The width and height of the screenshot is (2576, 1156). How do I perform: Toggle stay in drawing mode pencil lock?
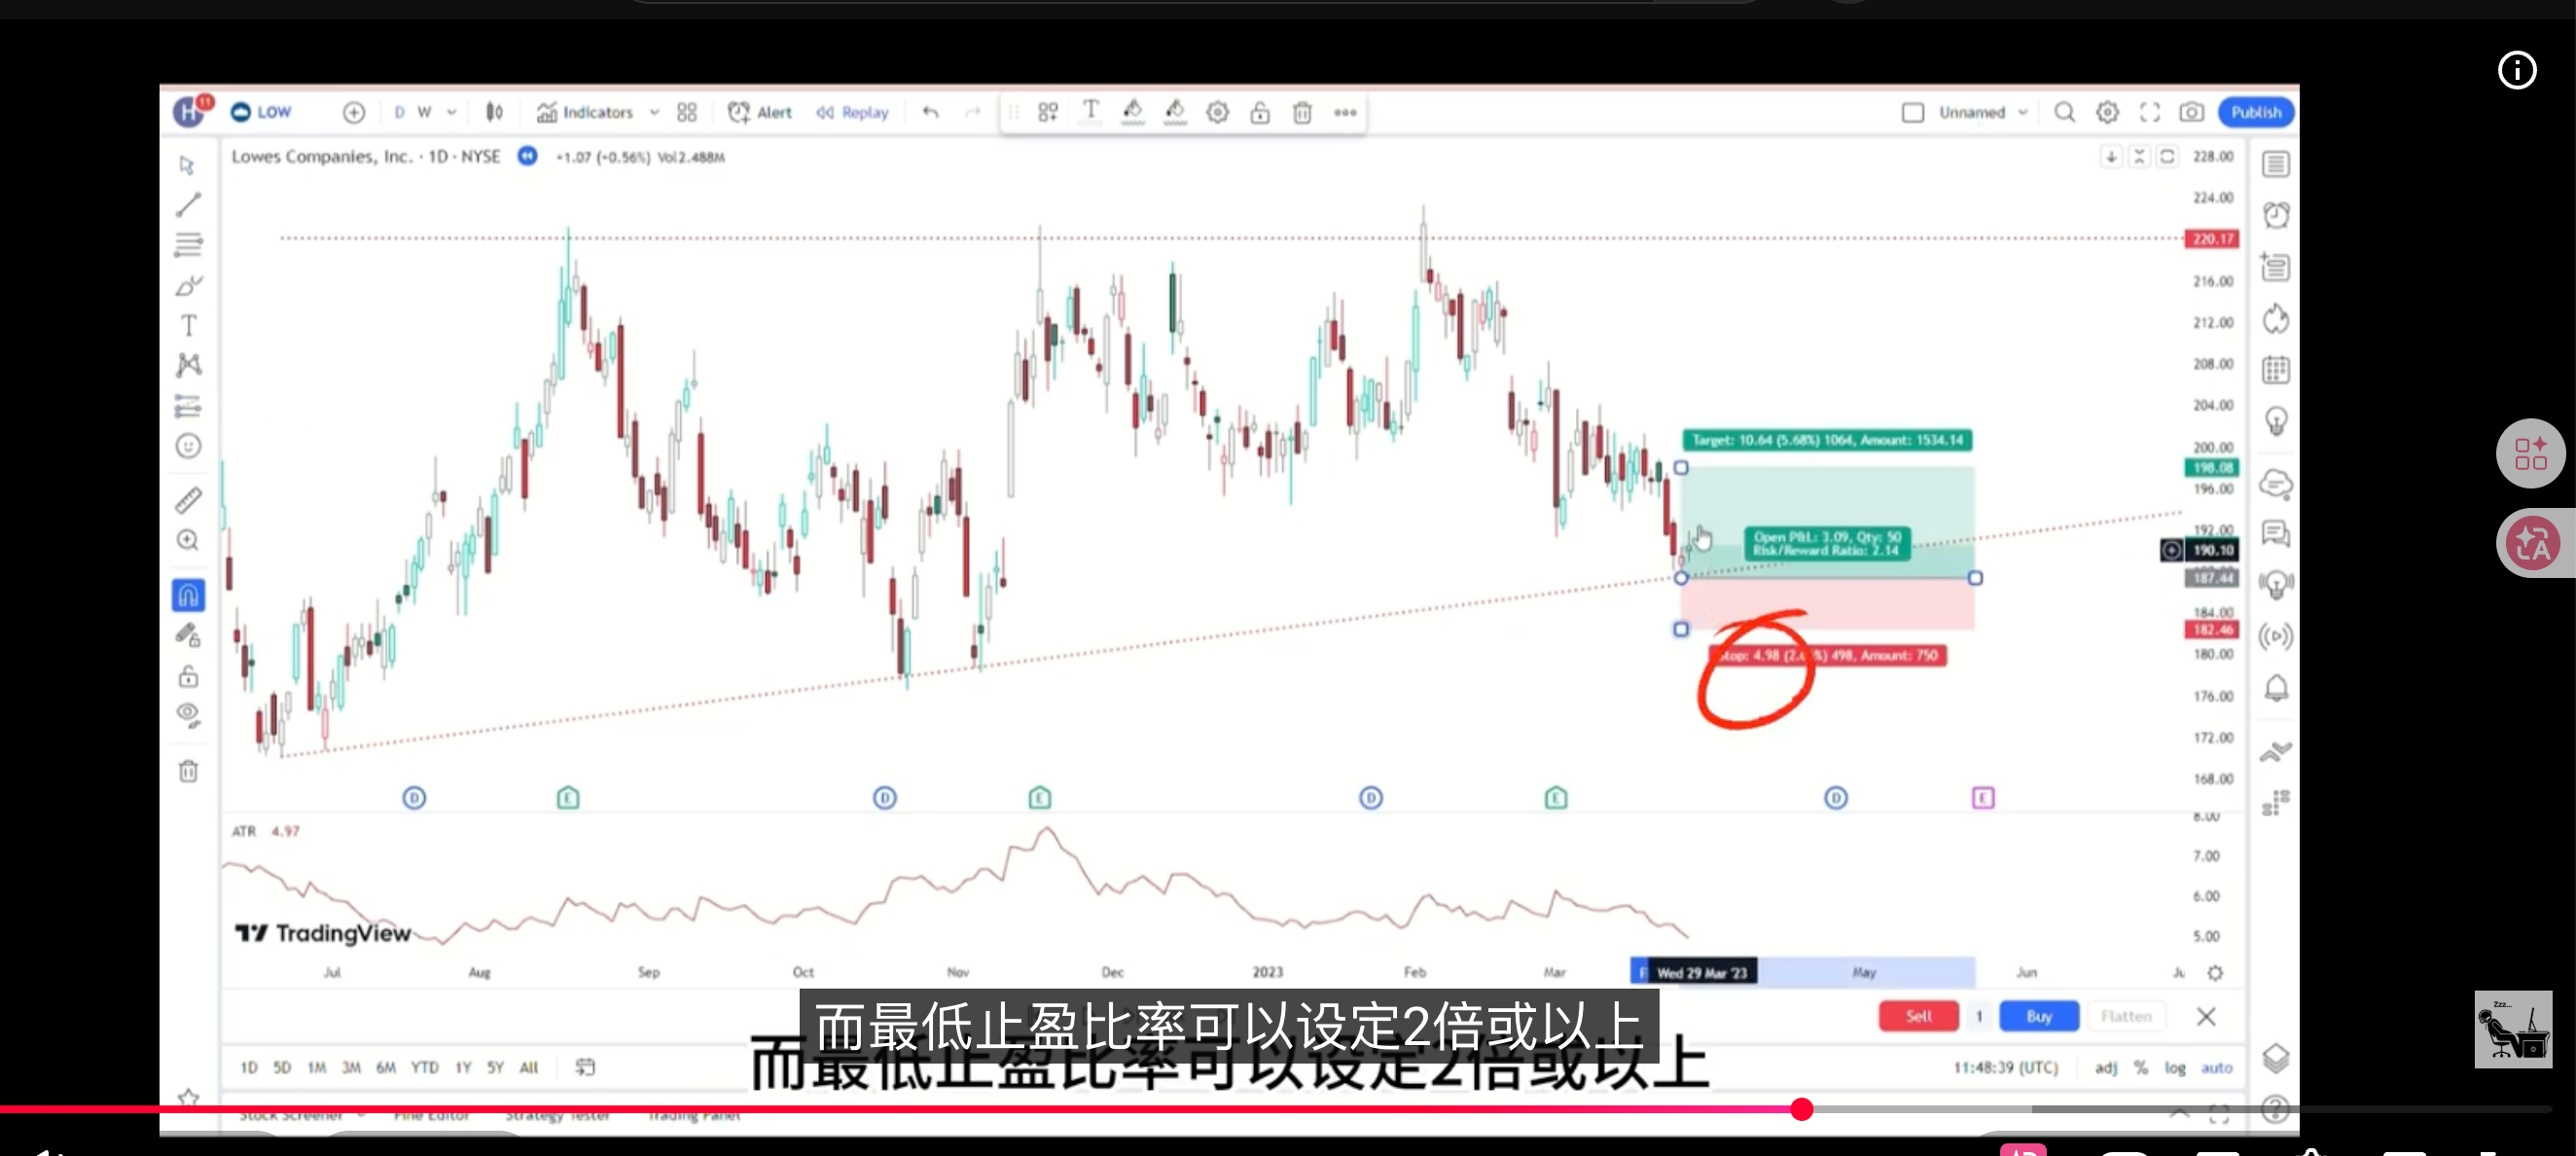point(188,636)
